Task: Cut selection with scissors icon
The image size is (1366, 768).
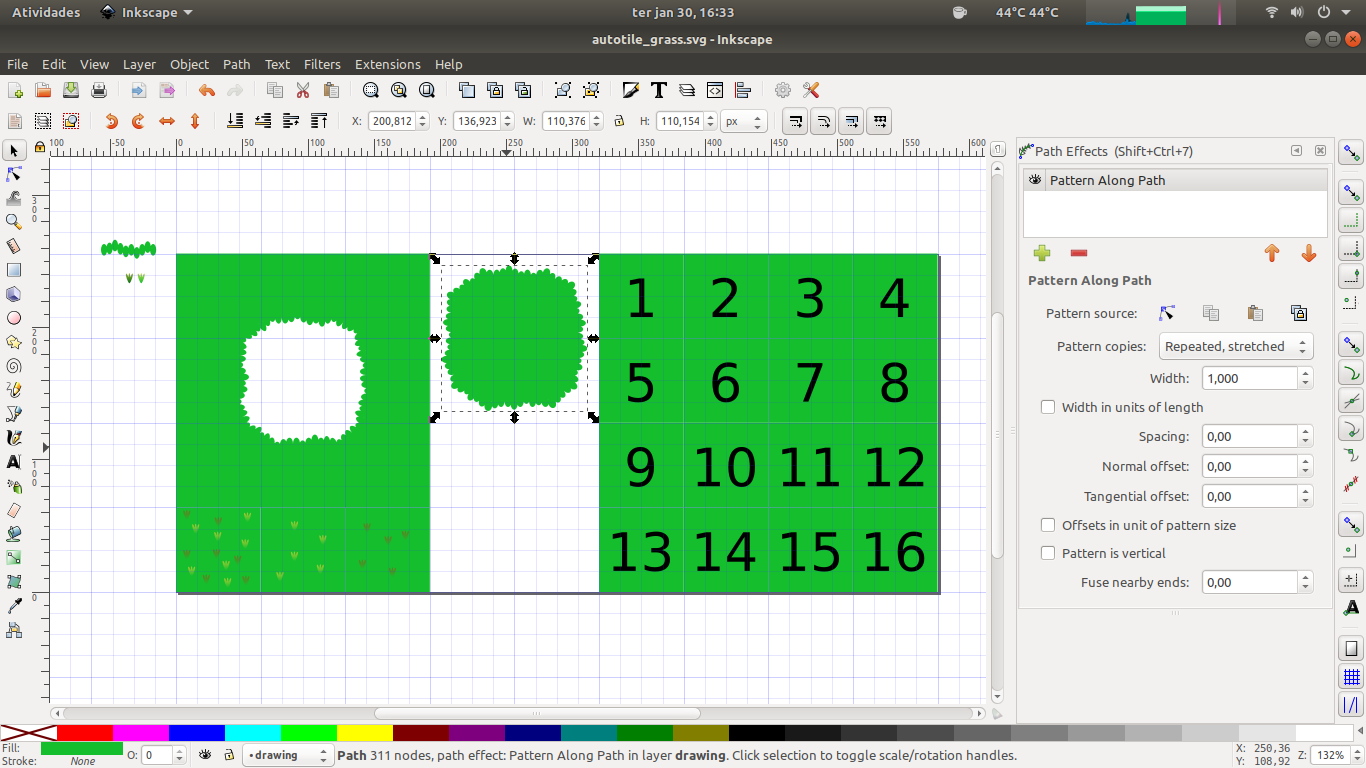Action: coord(303,90)
